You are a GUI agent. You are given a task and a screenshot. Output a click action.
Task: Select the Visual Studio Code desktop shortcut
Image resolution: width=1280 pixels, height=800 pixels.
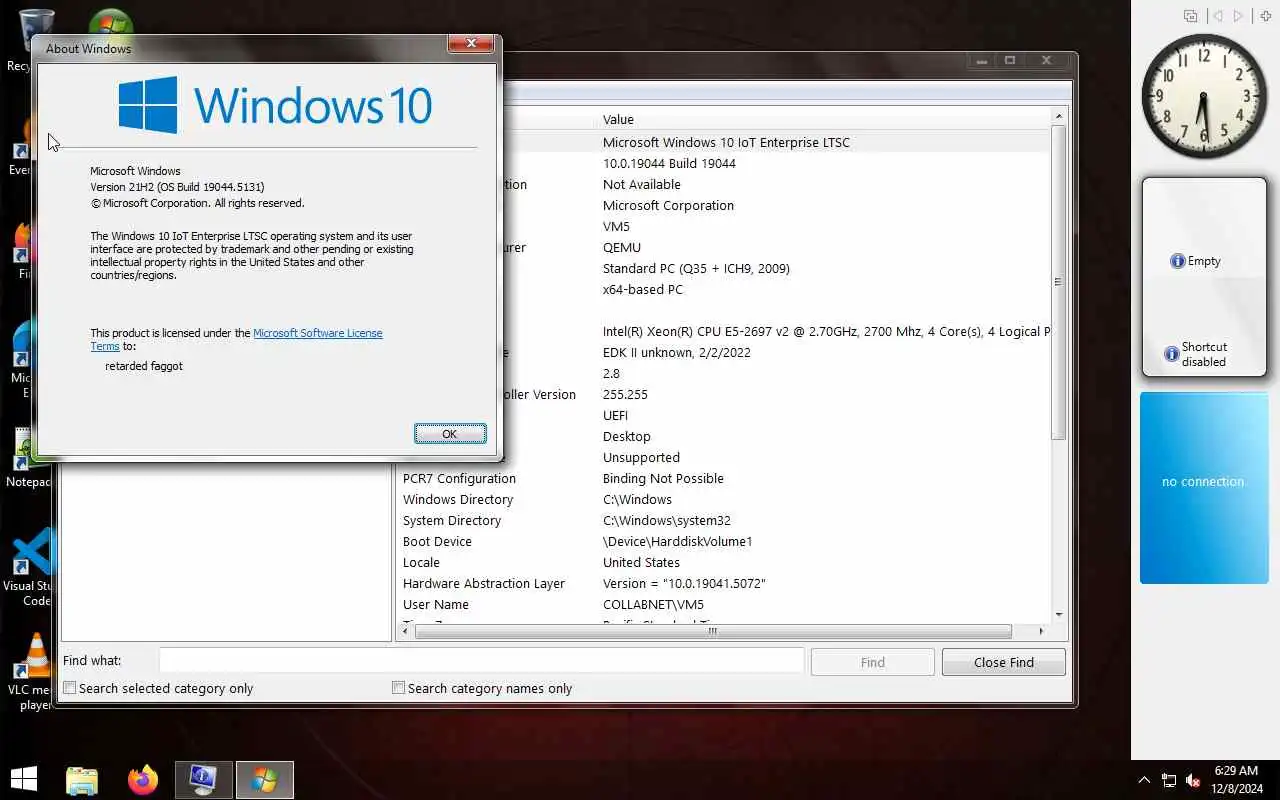click(34, 568)
